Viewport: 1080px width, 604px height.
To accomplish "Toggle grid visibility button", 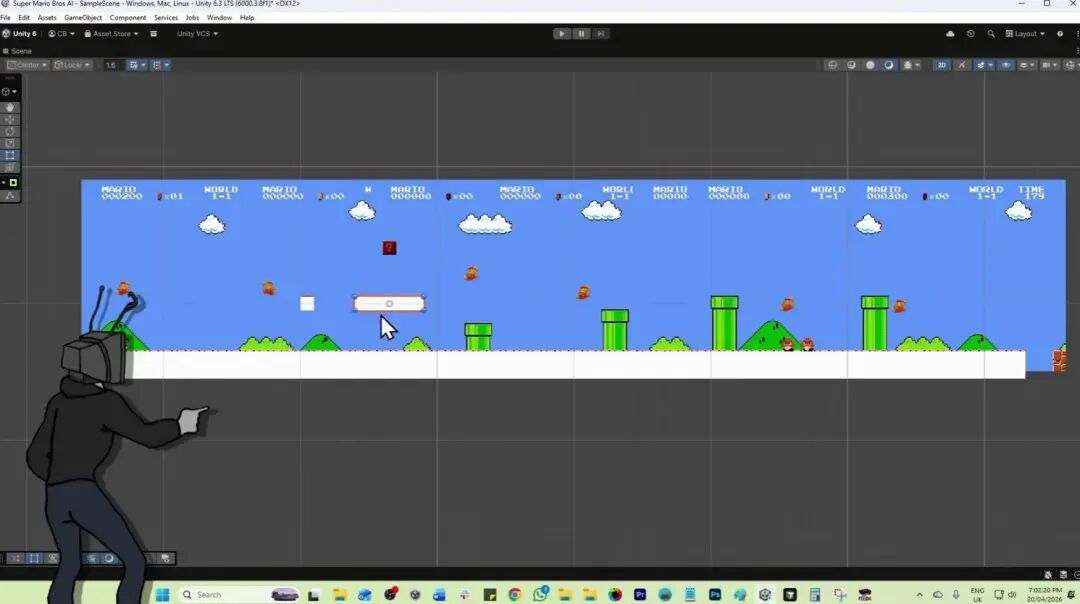I will click(136, 65).
